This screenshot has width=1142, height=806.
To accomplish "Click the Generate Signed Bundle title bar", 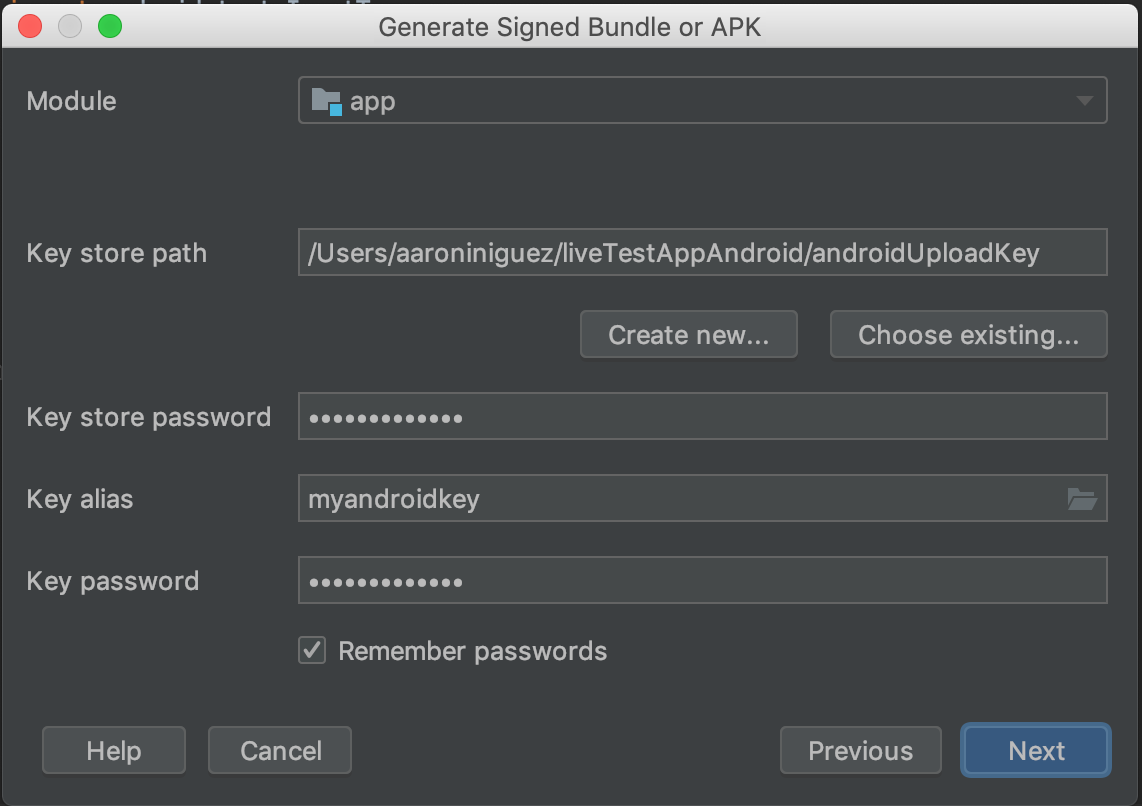I will pos(570,27).
